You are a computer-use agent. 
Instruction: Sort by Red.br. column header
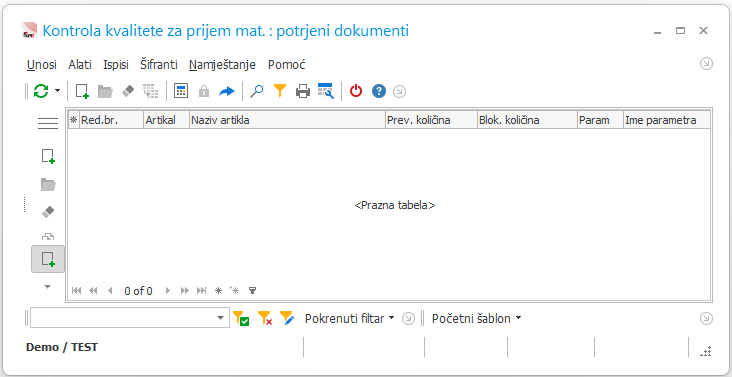(112, 120)
